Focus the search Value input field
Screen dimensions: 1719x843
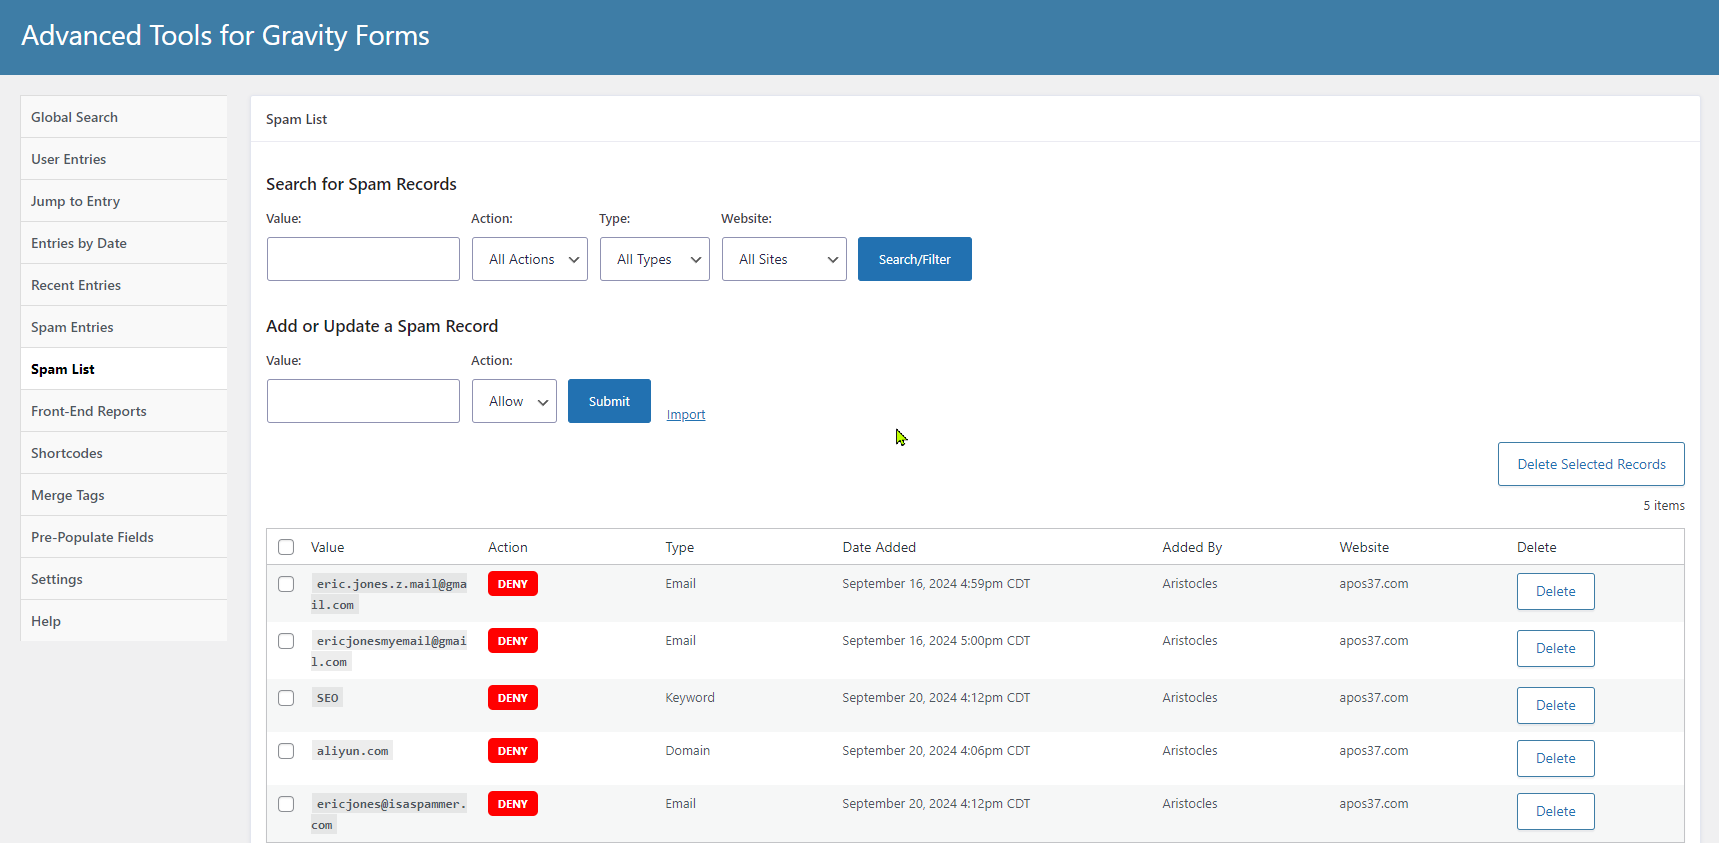coord(363,259)
